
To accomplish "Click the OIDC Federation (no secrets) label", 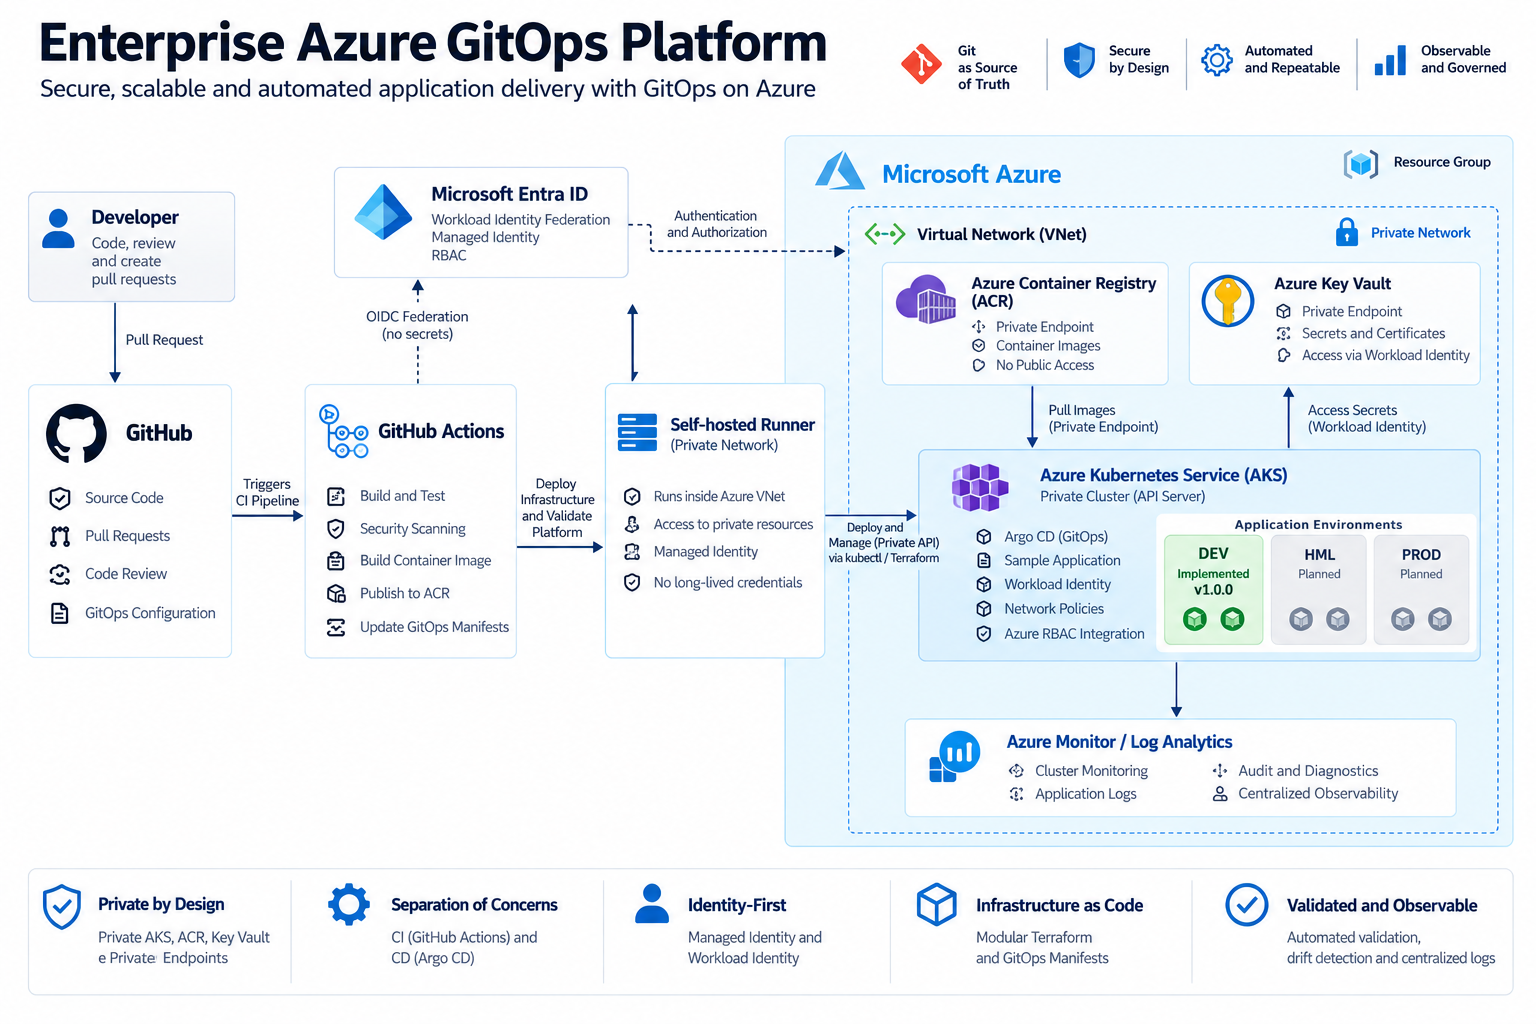I will tap(417, 325).
